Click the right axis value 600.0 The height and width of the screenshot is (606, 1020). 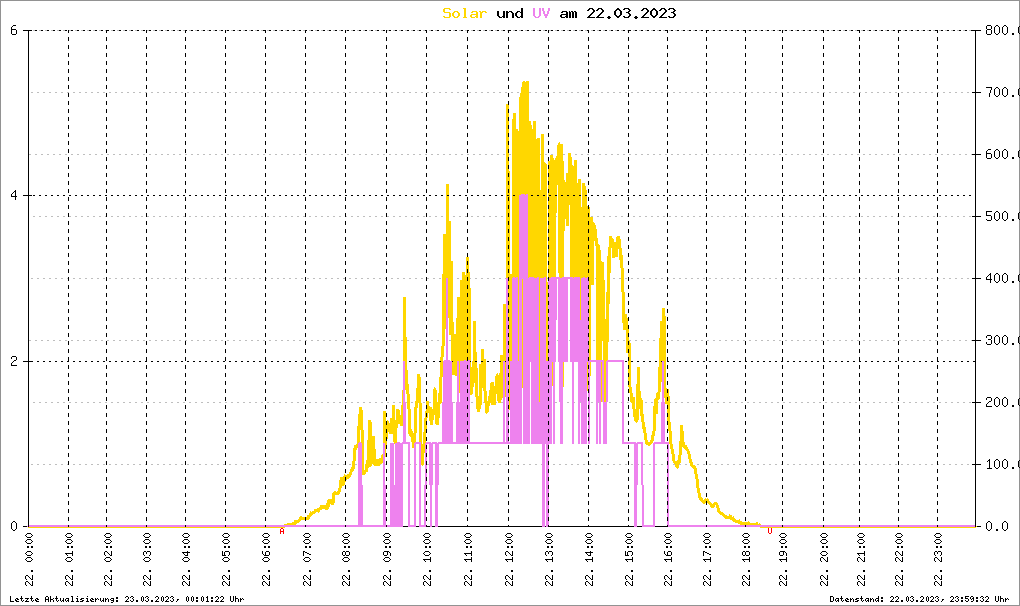click(1000, 154)
